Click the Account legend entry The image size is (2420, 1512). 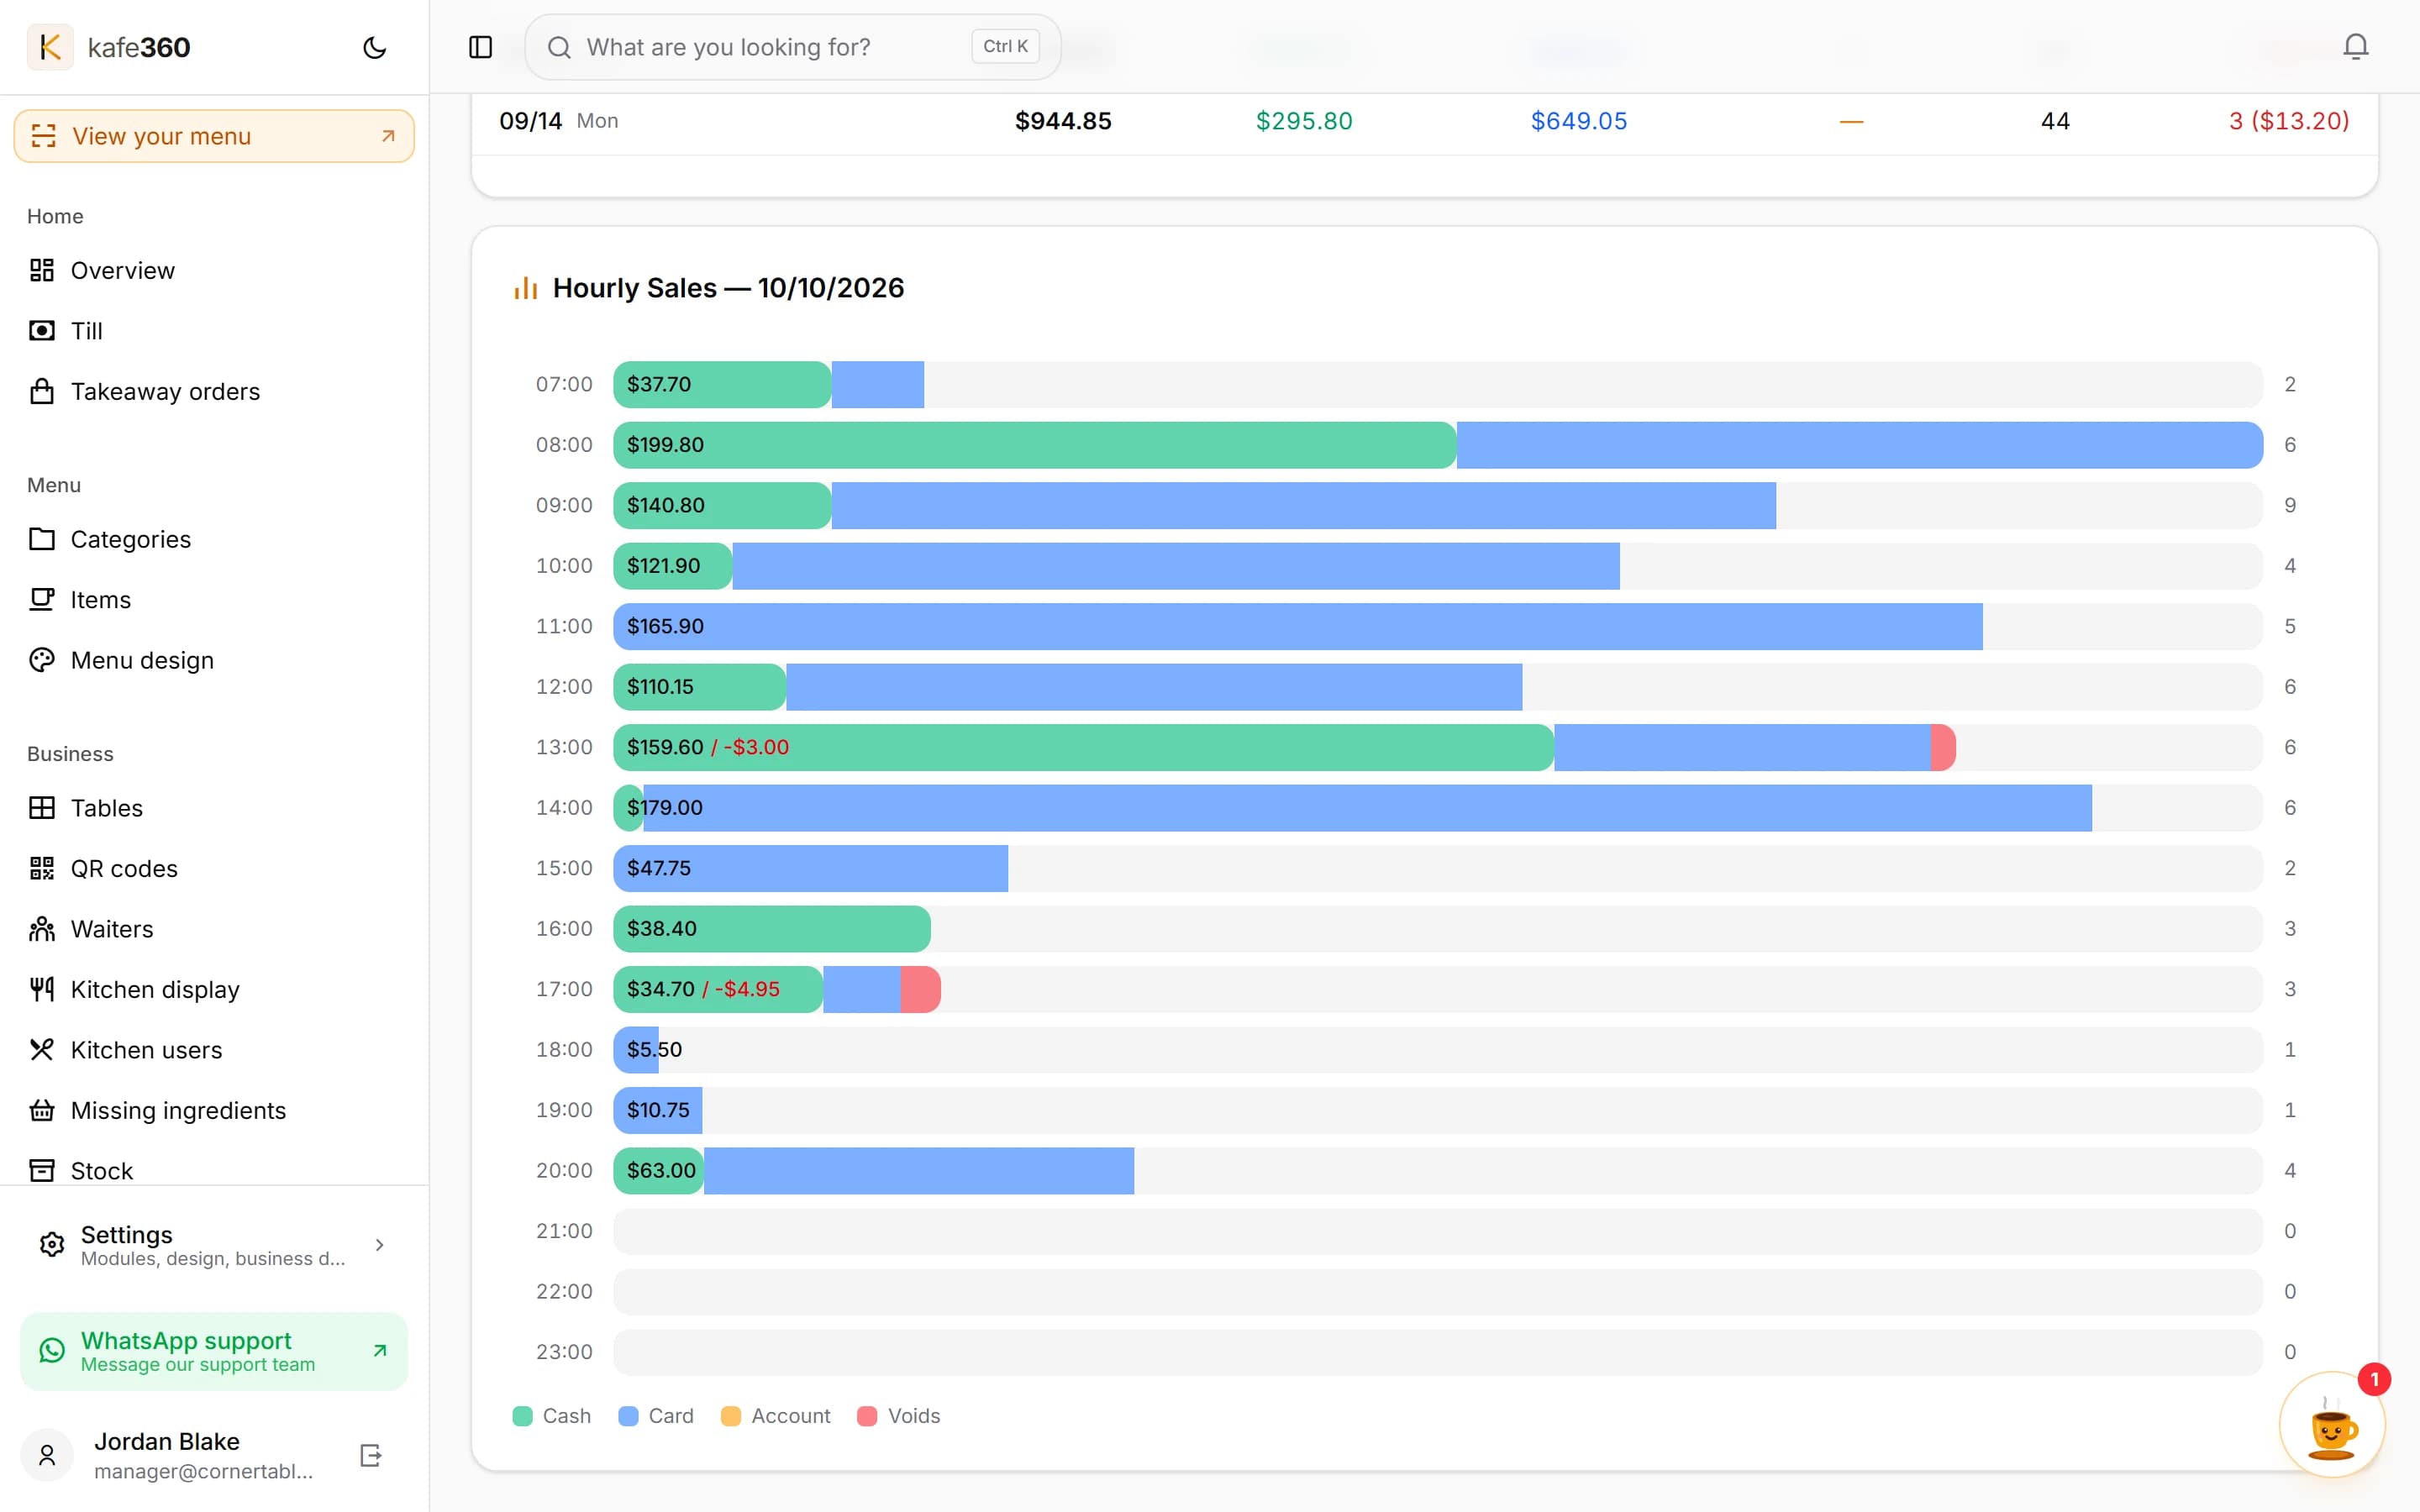coord(776,1416)
